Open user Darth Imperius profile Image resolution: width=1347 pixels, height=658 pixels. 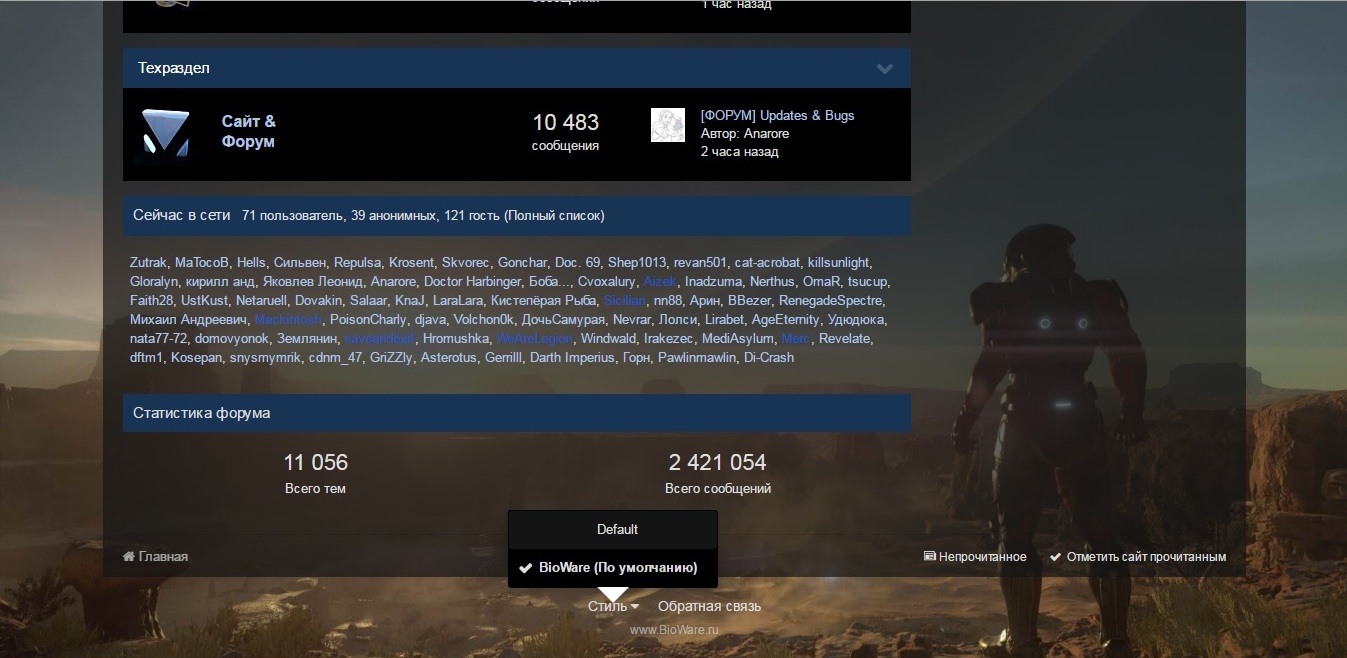click(571, 358)
